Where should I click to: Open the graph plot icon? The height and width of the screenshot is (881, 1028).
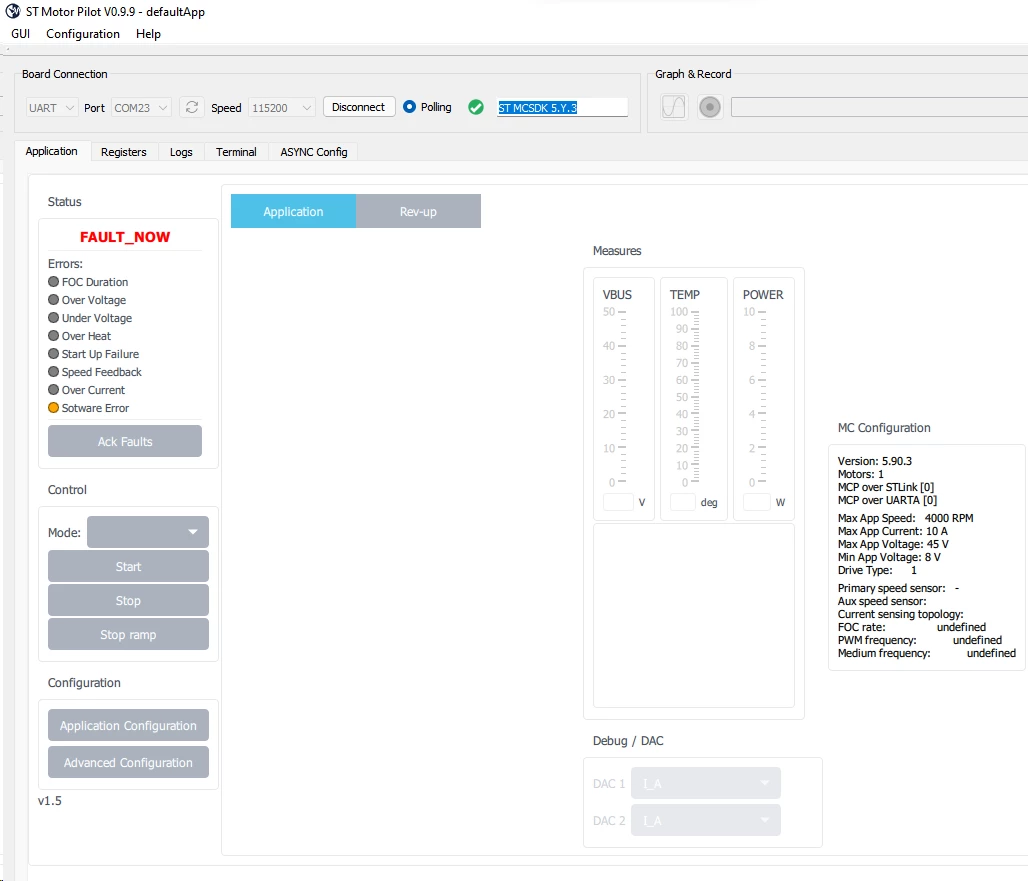tap(673, 107)
